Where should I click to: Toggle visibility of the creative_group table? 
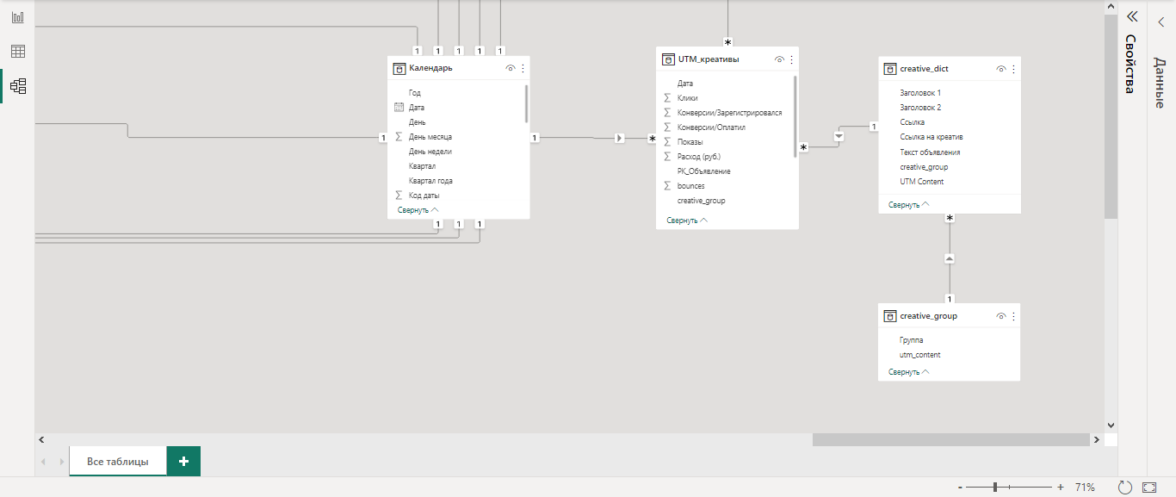[x=1001, y=316]
